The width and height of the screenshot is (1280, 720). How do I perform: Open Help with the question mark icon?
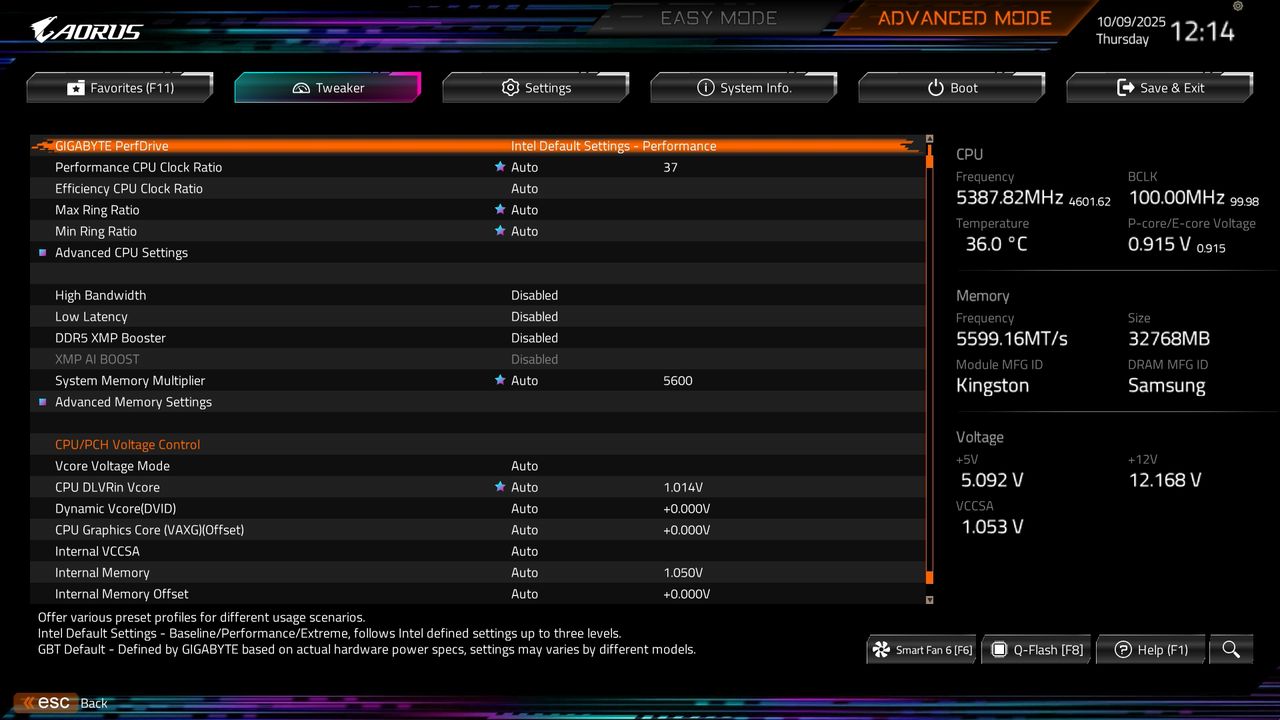click(x=1151, y=649)
